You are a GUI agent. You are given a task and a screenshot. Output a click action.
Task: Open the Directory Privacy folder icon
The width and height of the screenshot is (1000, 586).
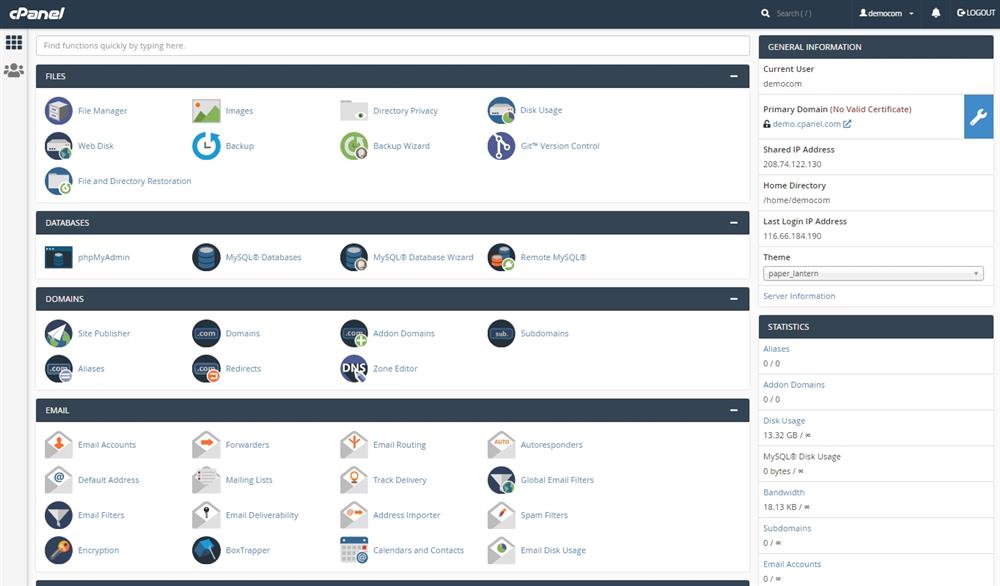[x=354, y=111]
